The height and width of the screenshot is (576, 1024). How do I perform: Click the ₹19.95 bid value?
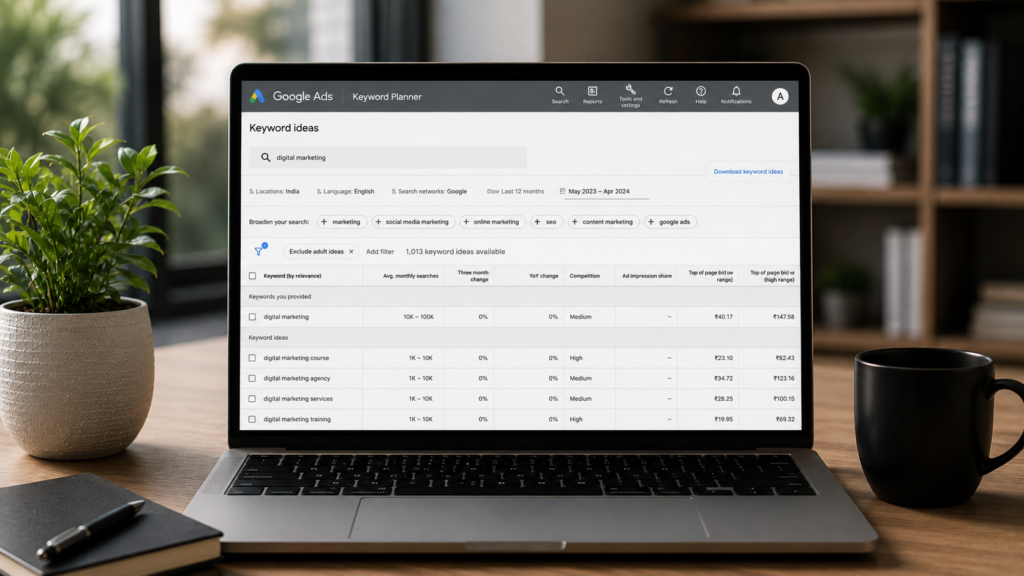pyautogui.click(x=723, y=419)
